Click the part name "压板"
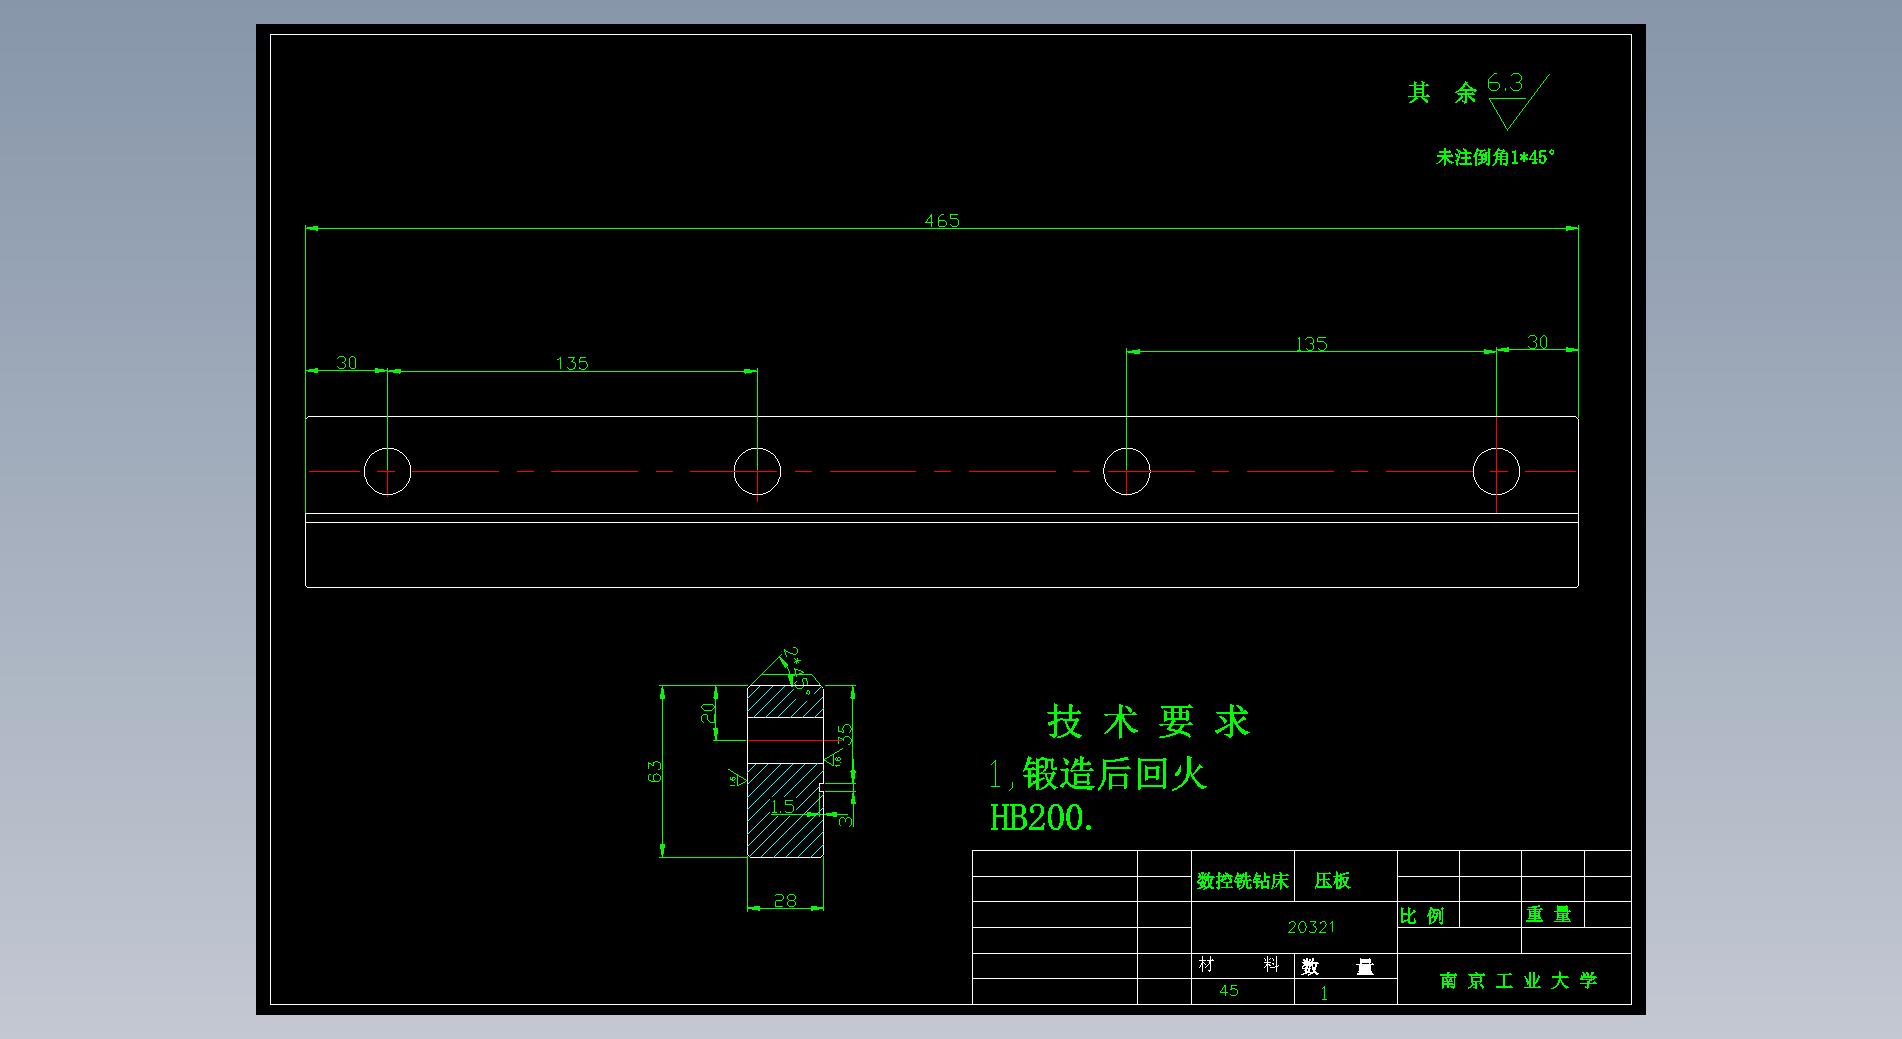Screen dimensions: 1902x1039 click(x=1332, y=880)
